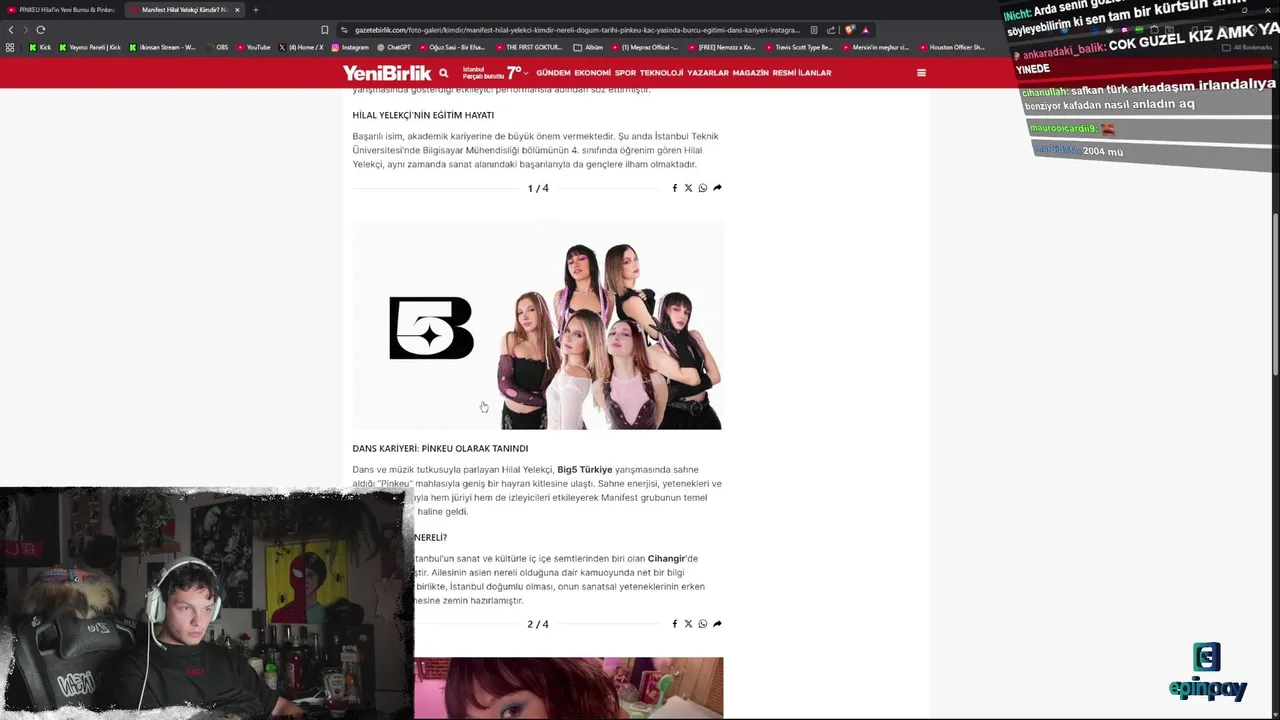Share photo 1/4 on Facebook
This screenshot has height=720, width=1280.
click(674, 188)
